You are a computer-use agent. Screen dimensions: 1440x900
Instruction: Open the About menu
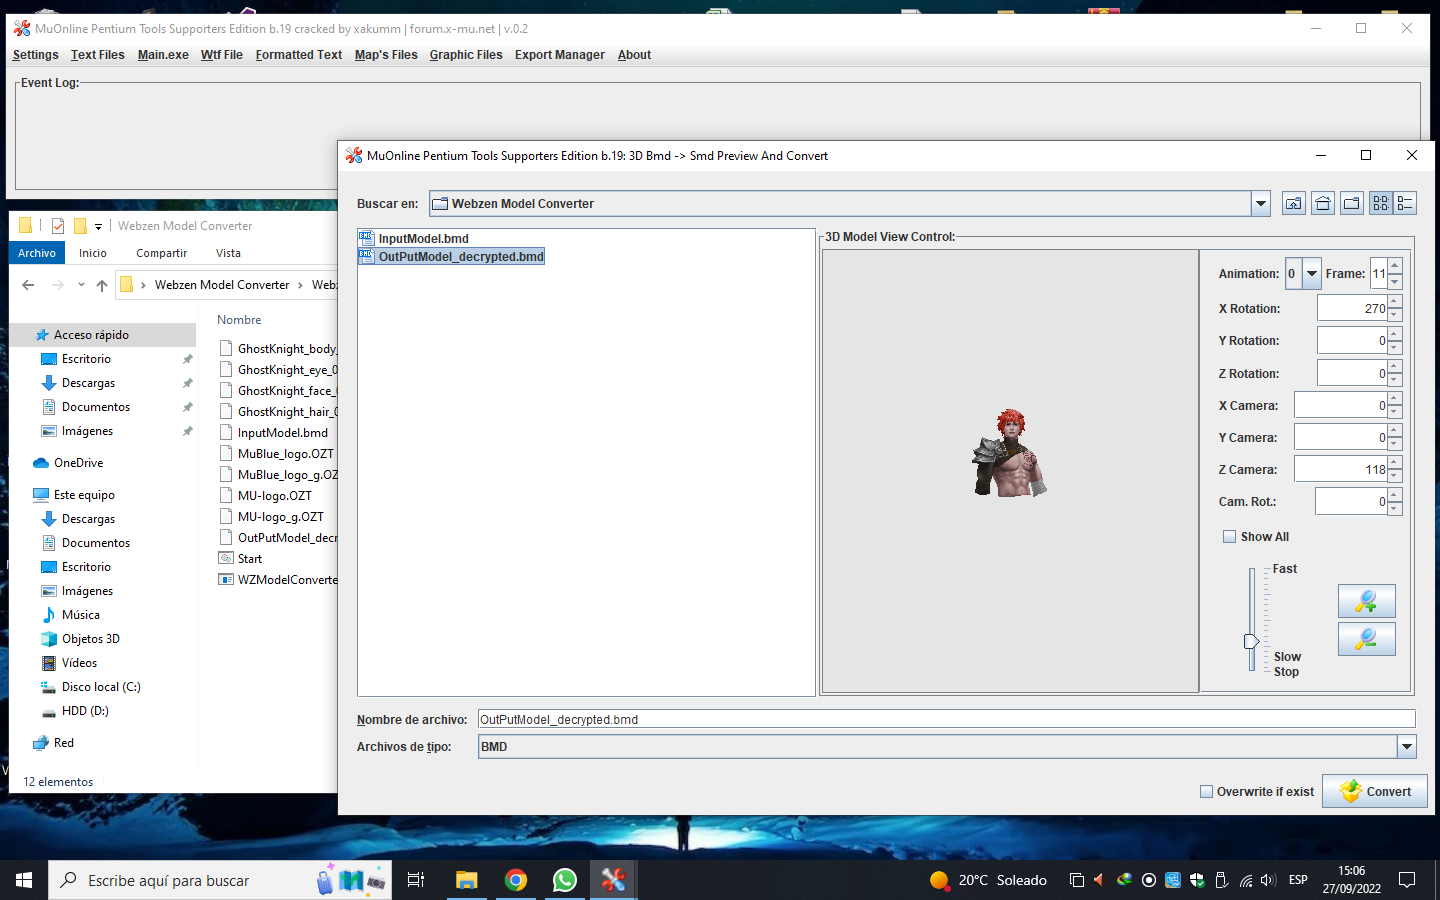(x=634, y=55)
